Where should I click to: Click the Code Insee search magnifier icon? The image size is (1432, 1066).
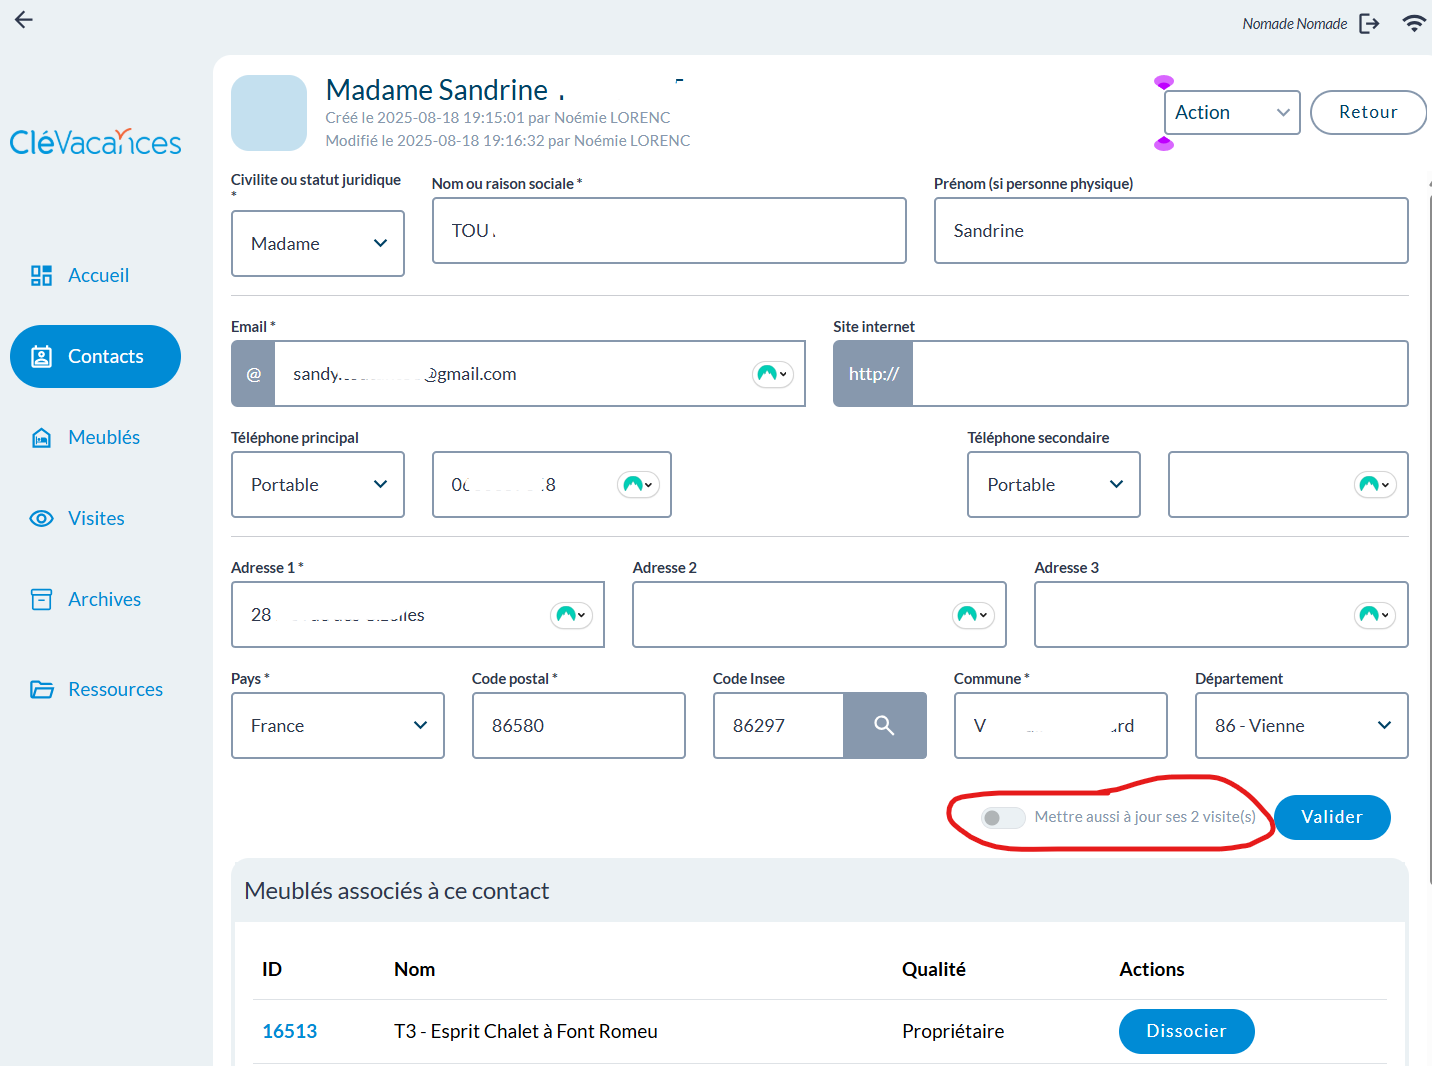pyautogui.click(x=884, y=726)
